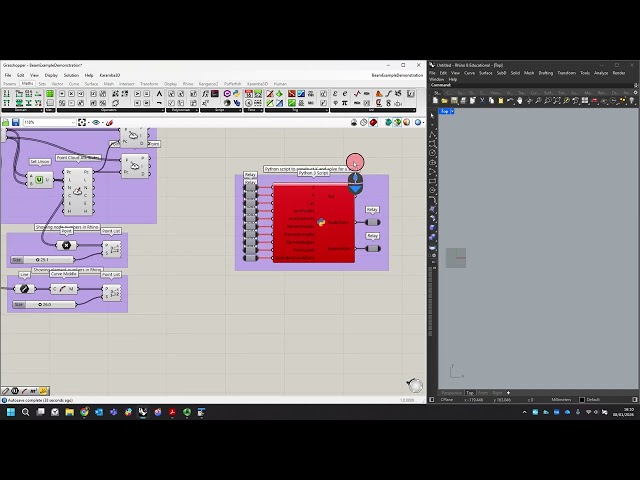Click the Rhino light bulb icon

click(632, 100)
